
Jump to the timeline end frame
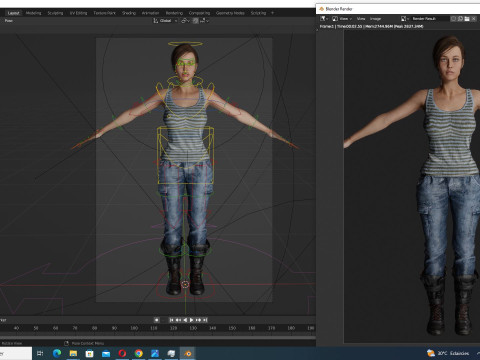click(205, 320)
